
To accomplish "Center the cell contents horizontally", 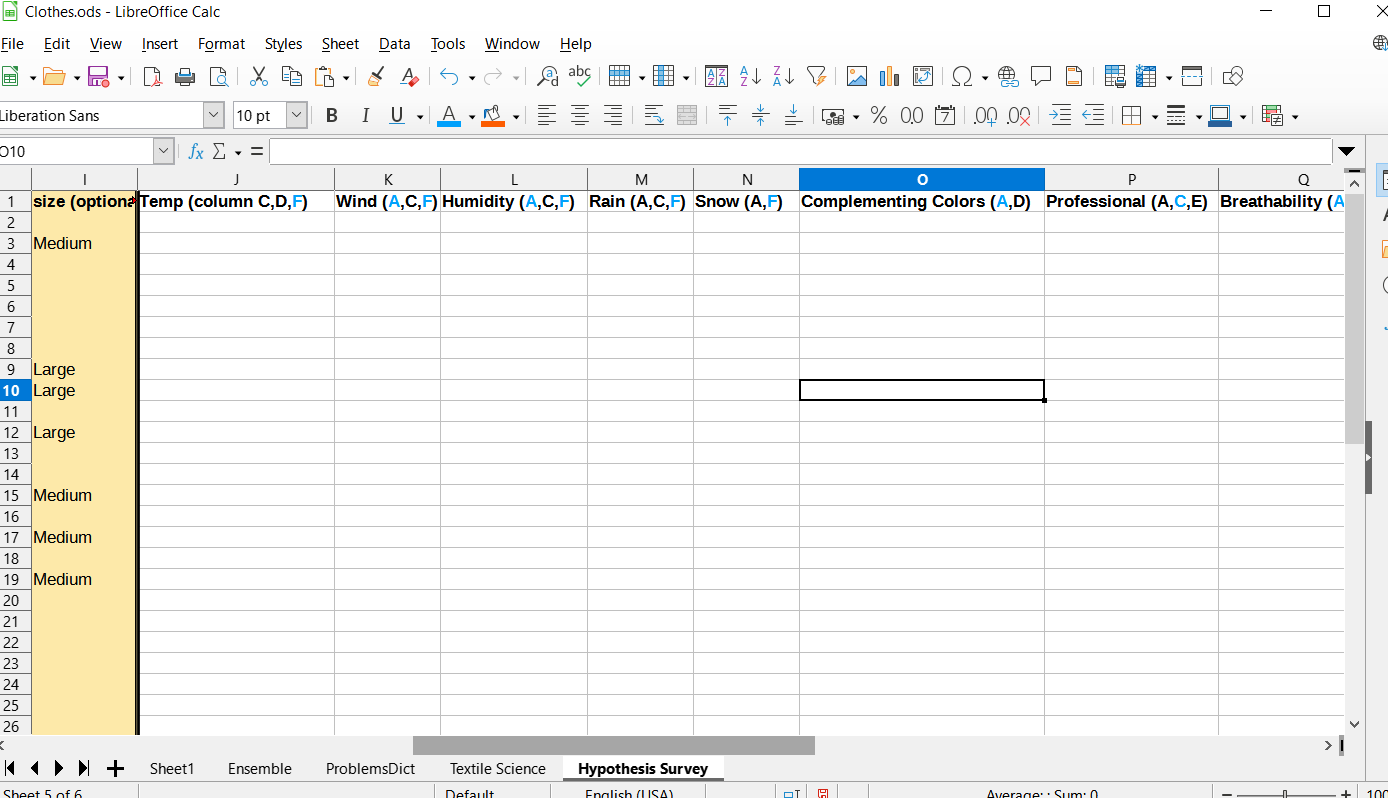I will 580,116.
